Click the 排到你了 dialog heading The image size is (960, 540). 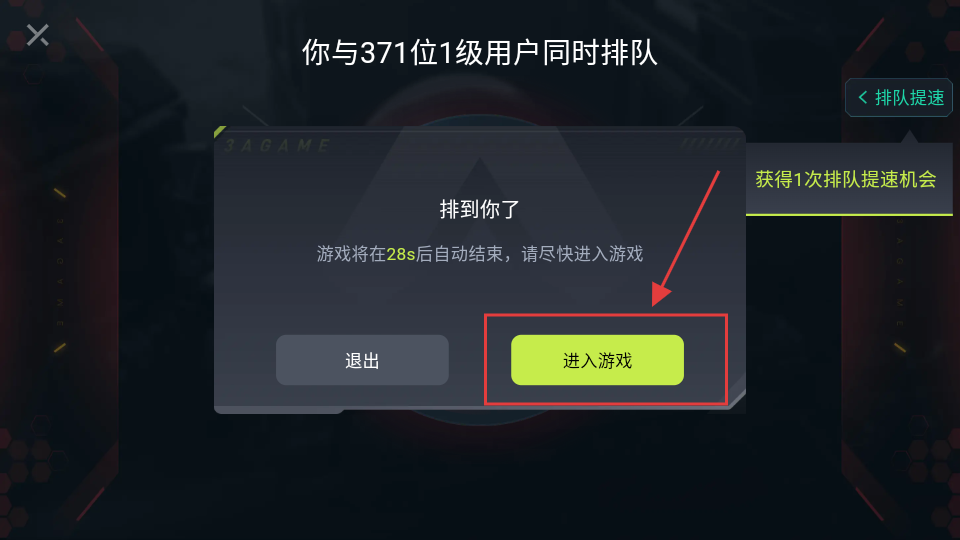tap(479, 209)
